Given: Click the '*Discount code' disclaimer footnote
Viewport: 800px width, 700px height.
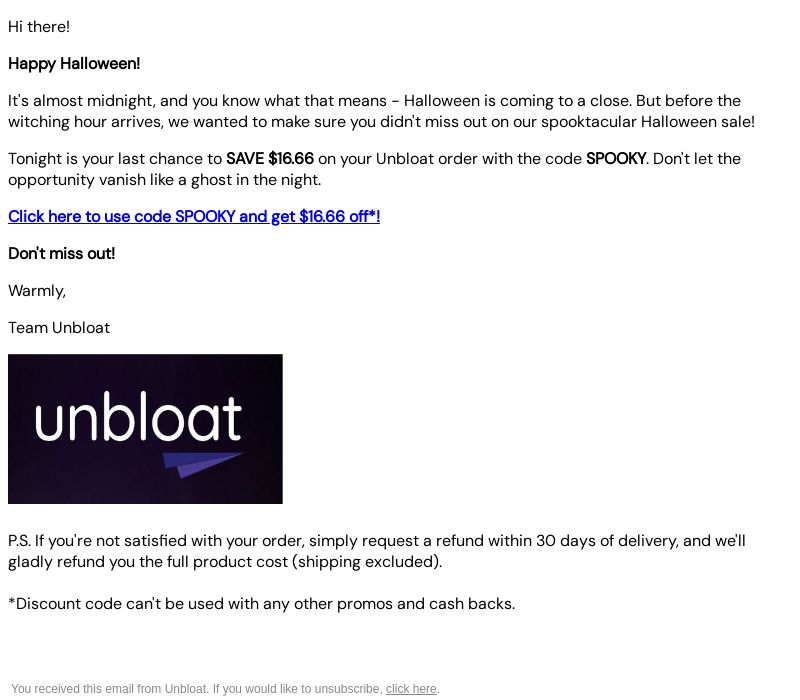Looking at the screenshot, I should coord(262,604).
